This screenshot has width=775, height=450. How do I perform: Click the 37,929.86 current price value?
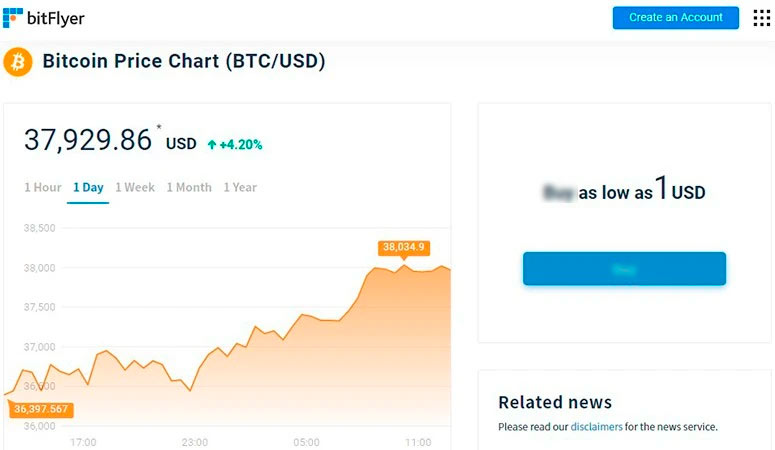tap(88, 140)
